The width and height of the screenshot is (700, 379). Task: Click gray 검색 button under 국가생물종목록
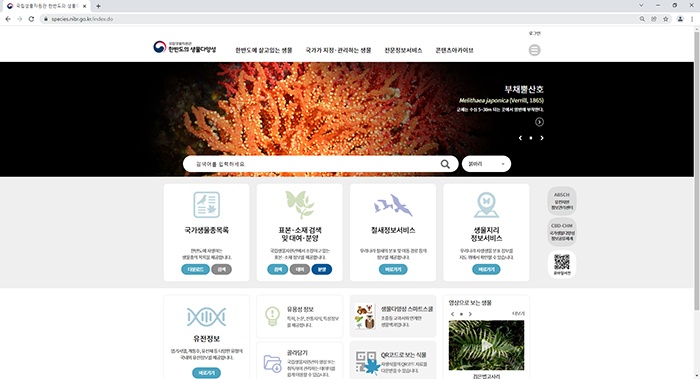(221, 269)
